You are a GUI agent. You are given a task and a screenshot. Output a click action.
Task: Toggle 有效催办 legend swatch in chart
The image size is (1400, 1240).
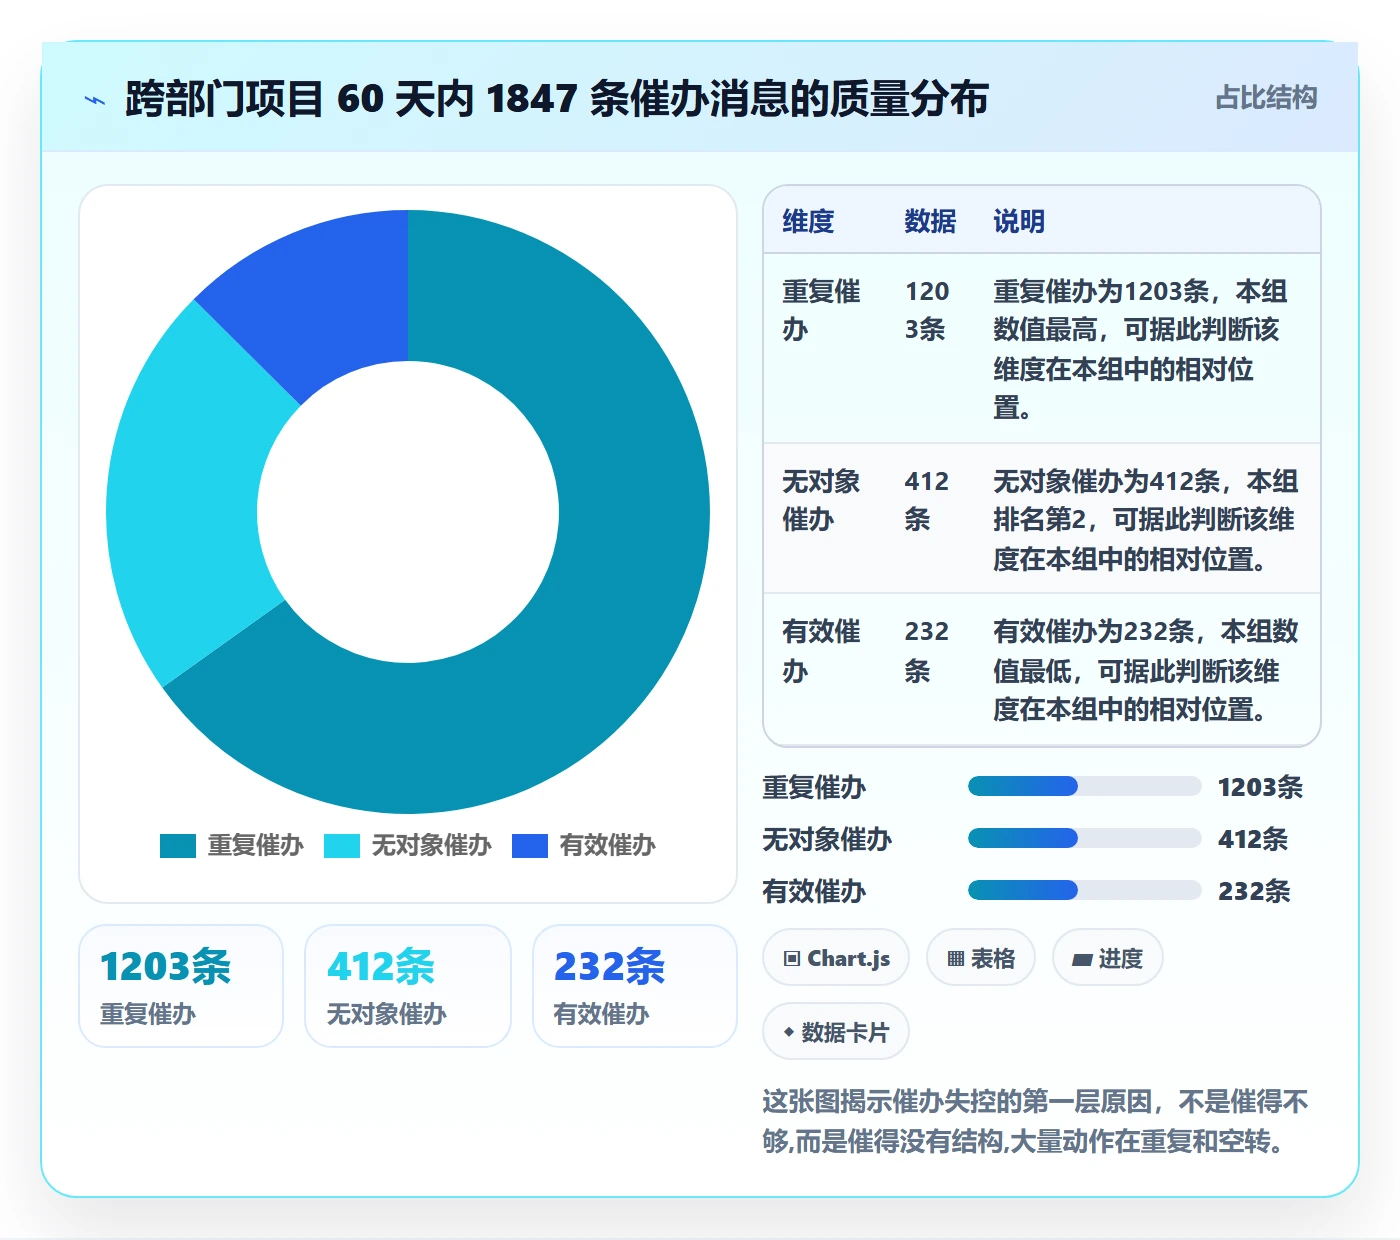click(x=530, y=846)
